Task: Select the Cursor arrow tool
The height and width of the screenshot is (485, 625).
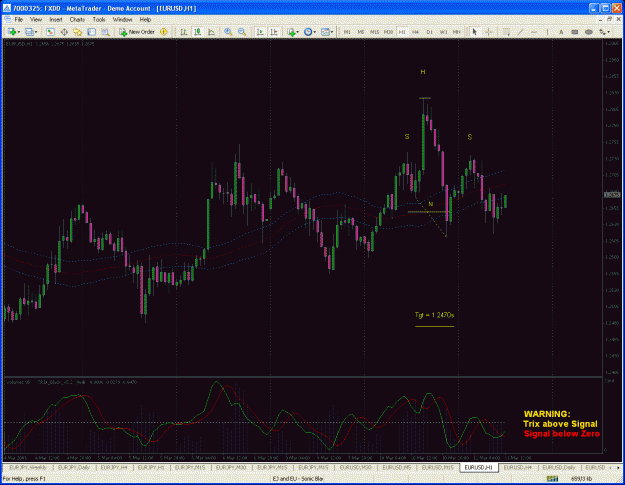Action: tap(474, 32)
